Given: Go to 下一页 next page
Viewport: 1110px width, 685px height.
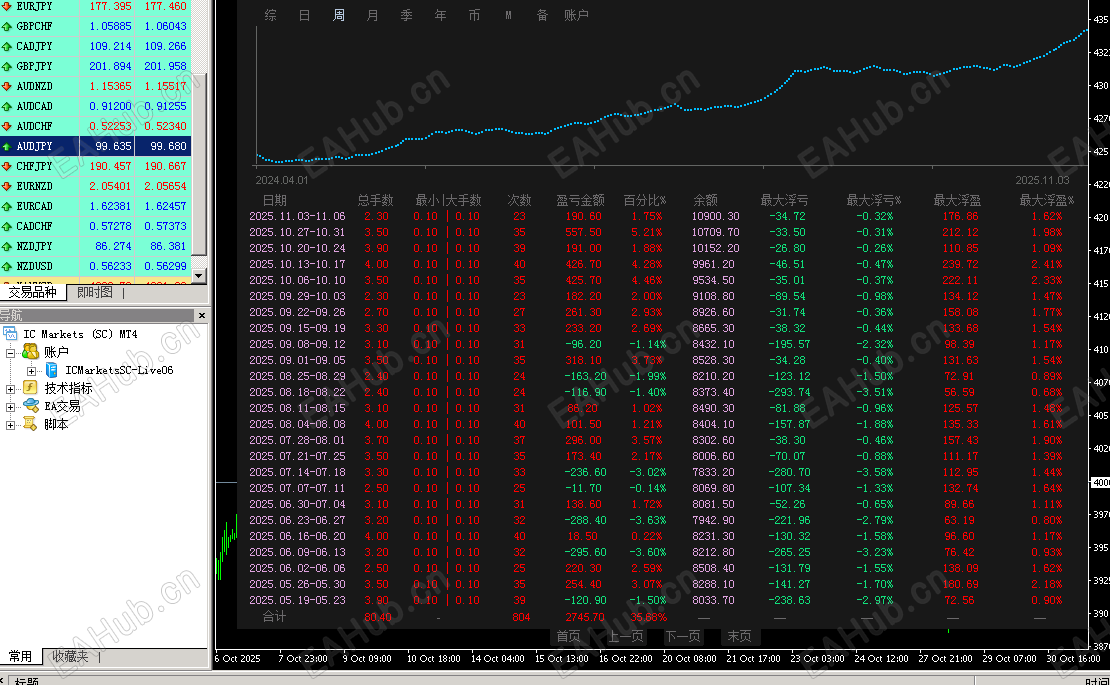Looking at the screenshot, I should (x=682, y=636).
